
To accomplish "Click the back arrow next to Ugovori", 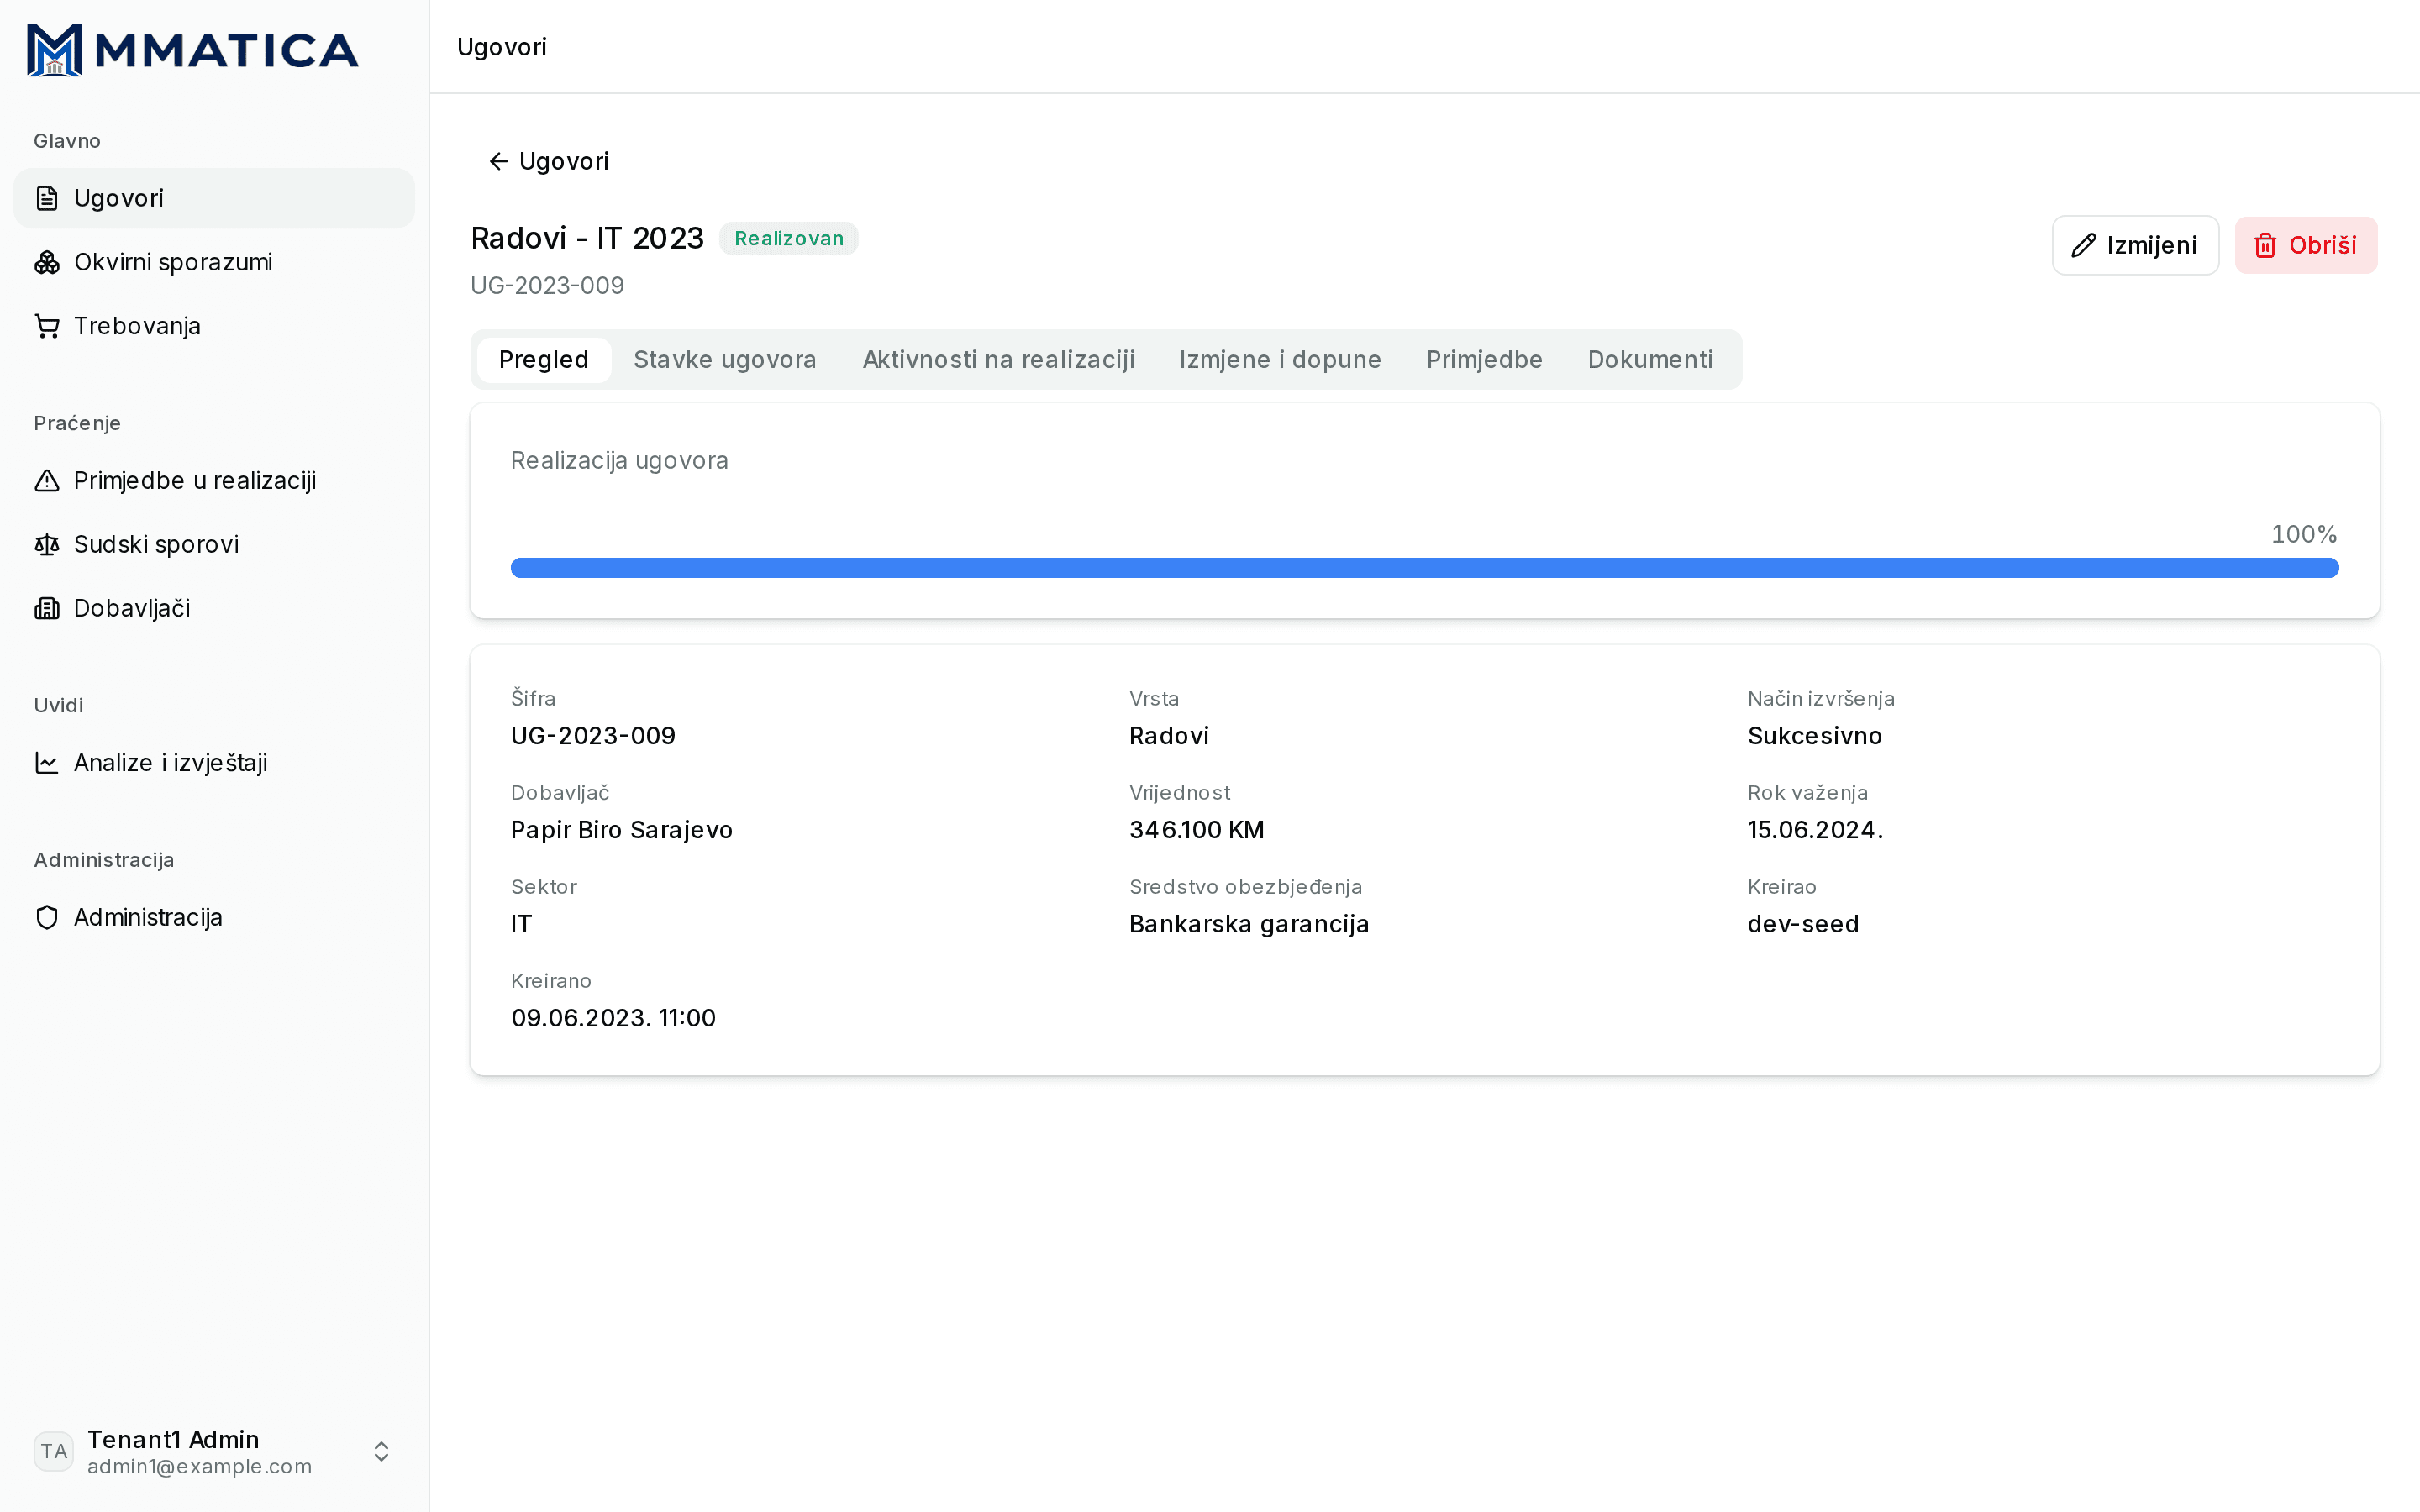I will pos(498,161).
